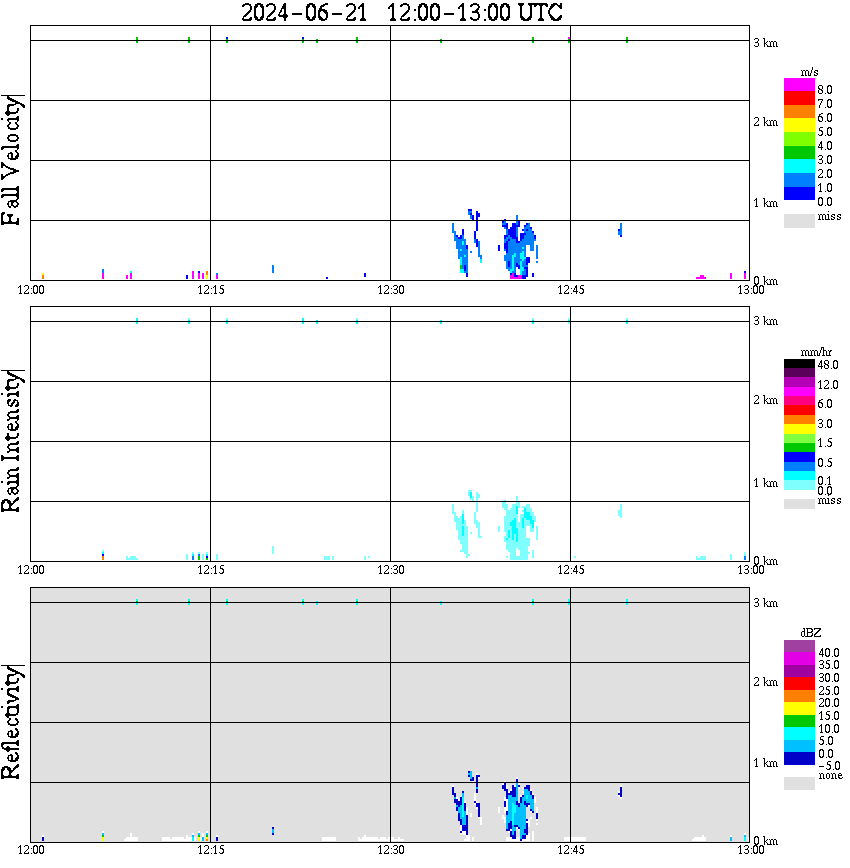Screen dimensions: 850x868
Task: Click the magenta swatch in the Fall Velocity legend
Action: 799,85
